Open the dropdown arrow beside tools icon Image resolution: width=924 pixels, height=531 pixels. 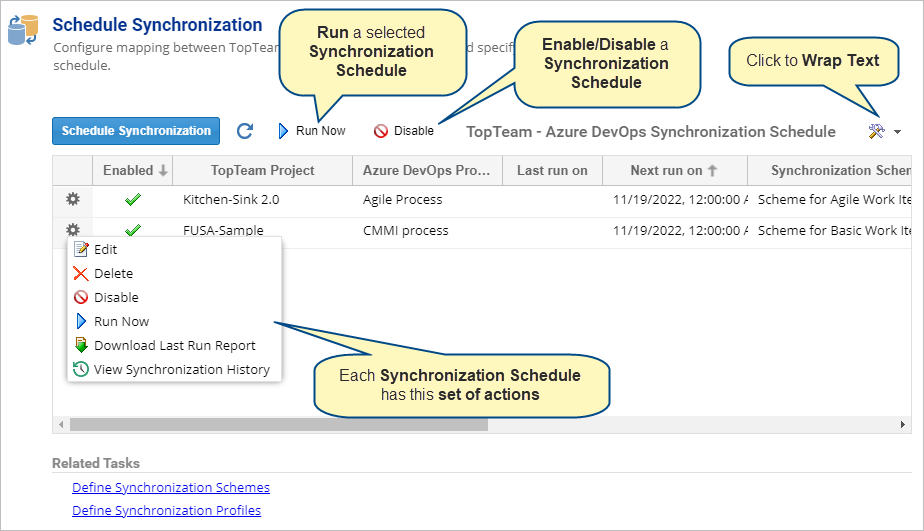pyautogui.click(x=897, y=132)
